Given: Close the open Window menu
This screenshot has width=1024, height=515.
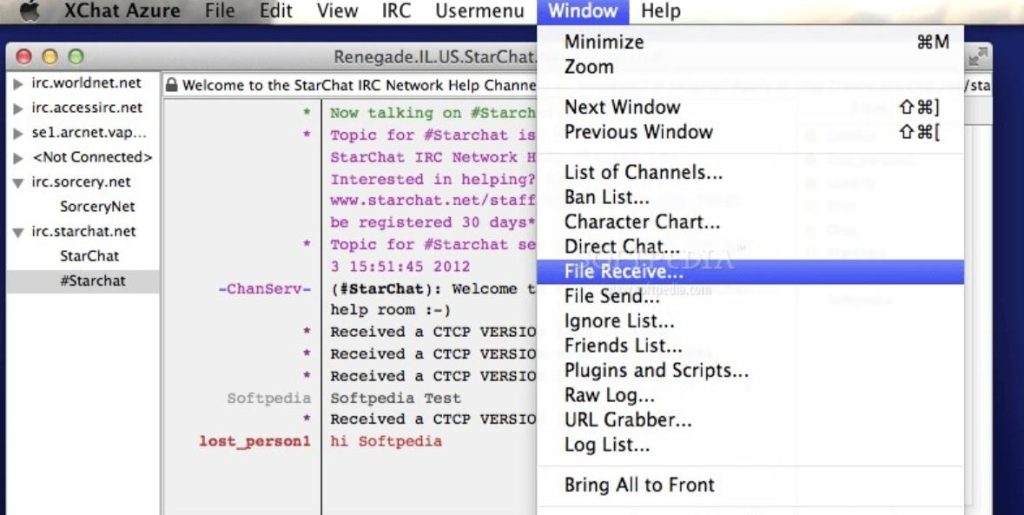Looking at the screenshot, I should pos(583,11).
